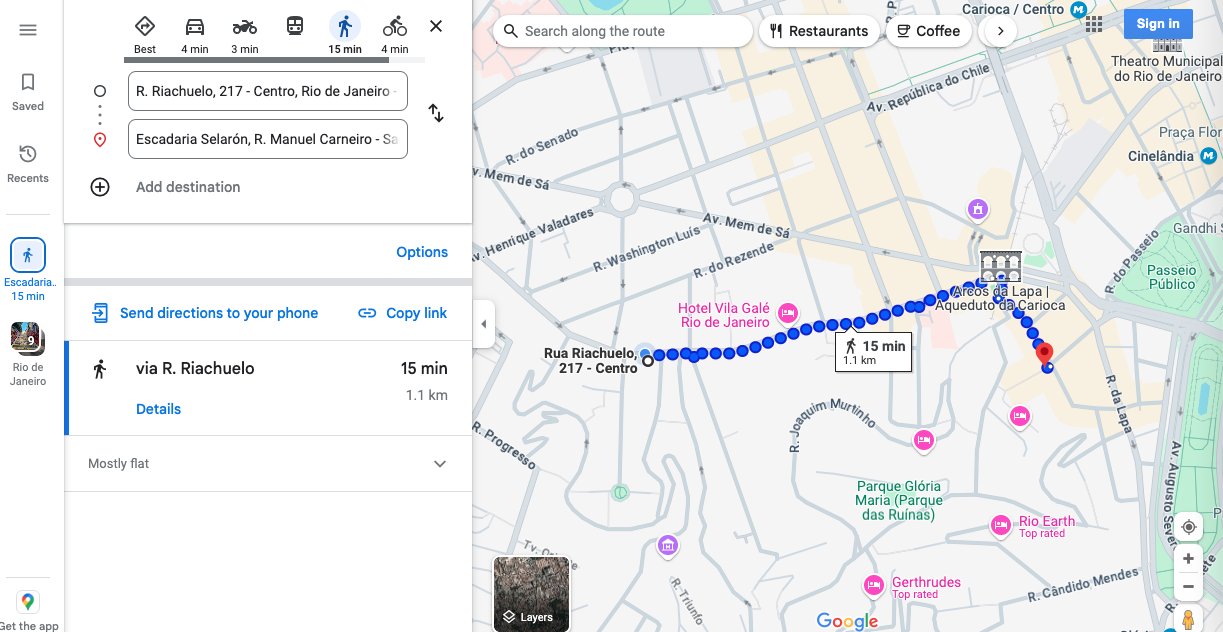Open Google apps grid
Viewport: 1223px width, 632px height.
tap(1094, 24)
